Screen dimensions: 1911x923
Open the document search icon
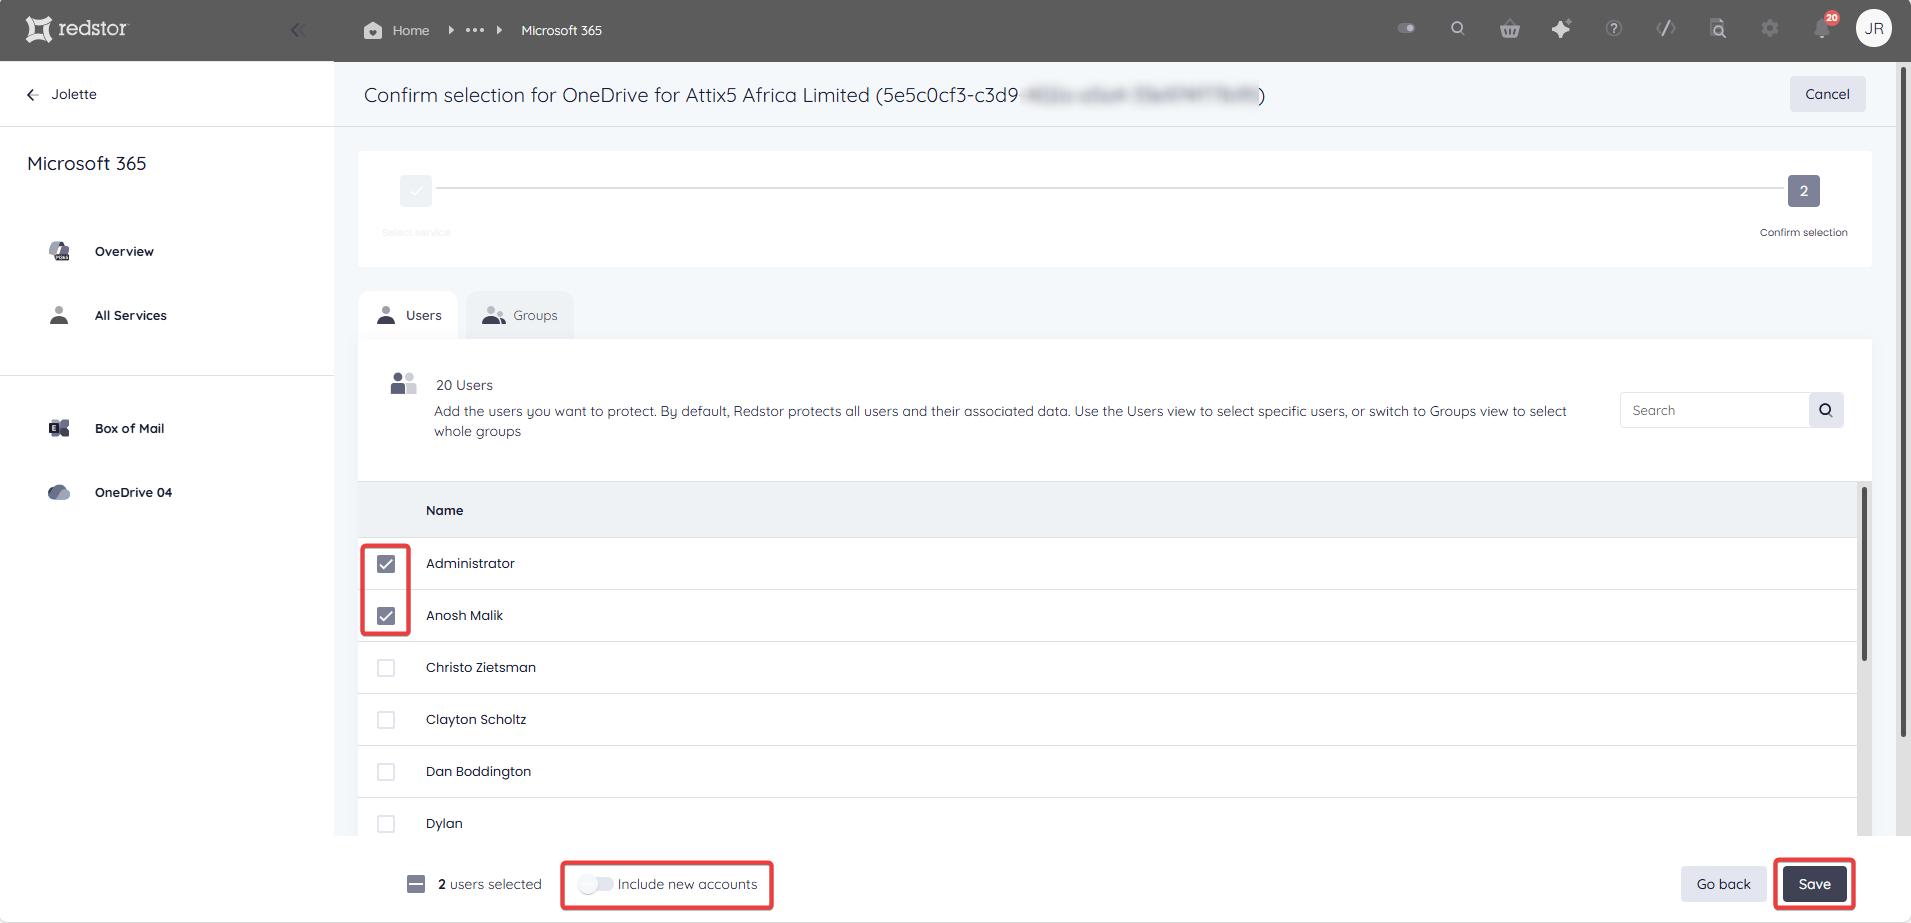coord(1718,28)
